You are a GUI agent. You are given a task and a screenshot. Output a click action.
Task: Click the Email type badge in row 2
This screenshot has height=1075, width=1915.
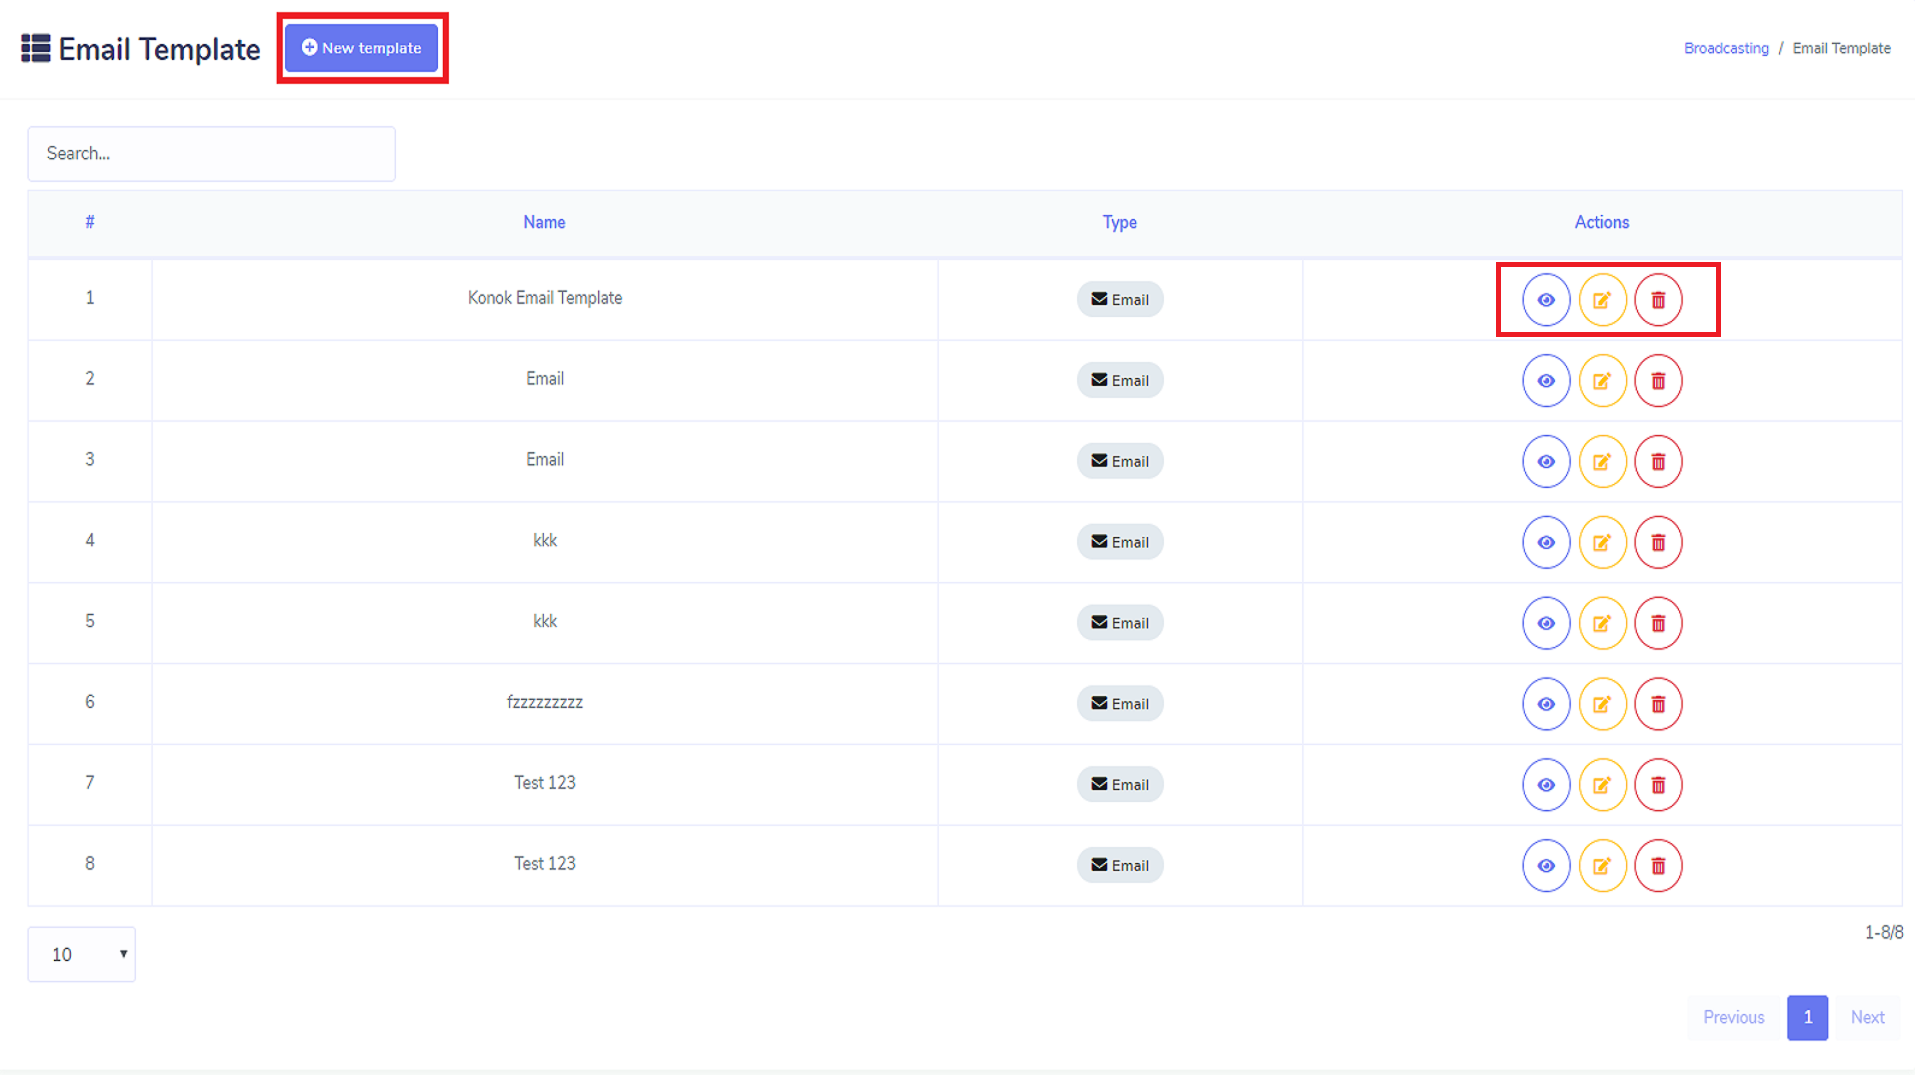(1120, 380)
